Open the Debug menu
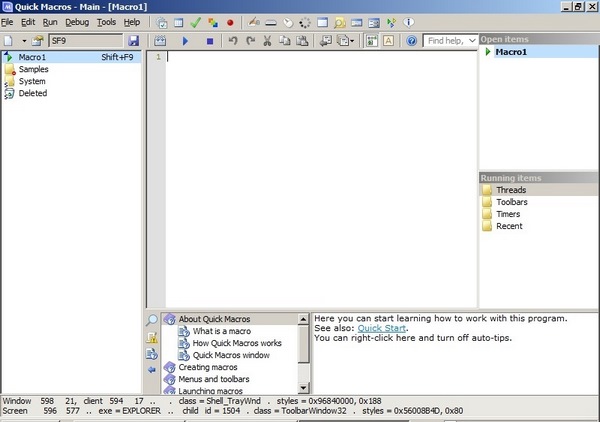The width and height of the screenshot is (600, 422). (77, 23)
